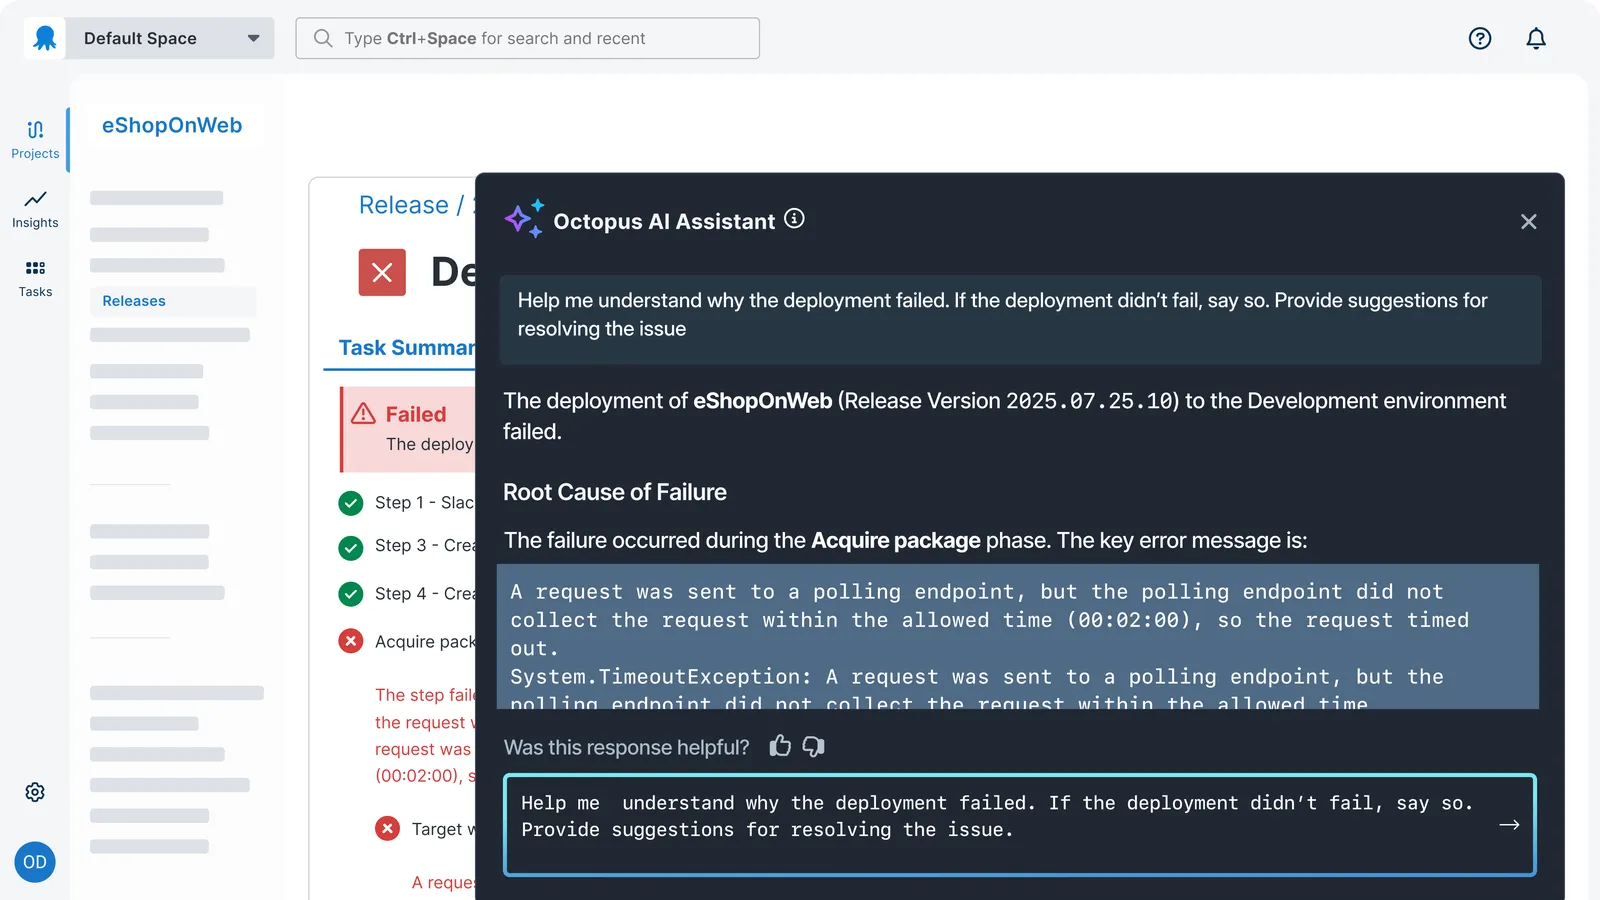This screenshot has width=1600, height=900.
Task: Click the red failed deployment X icon
Action: coord(382,272)
